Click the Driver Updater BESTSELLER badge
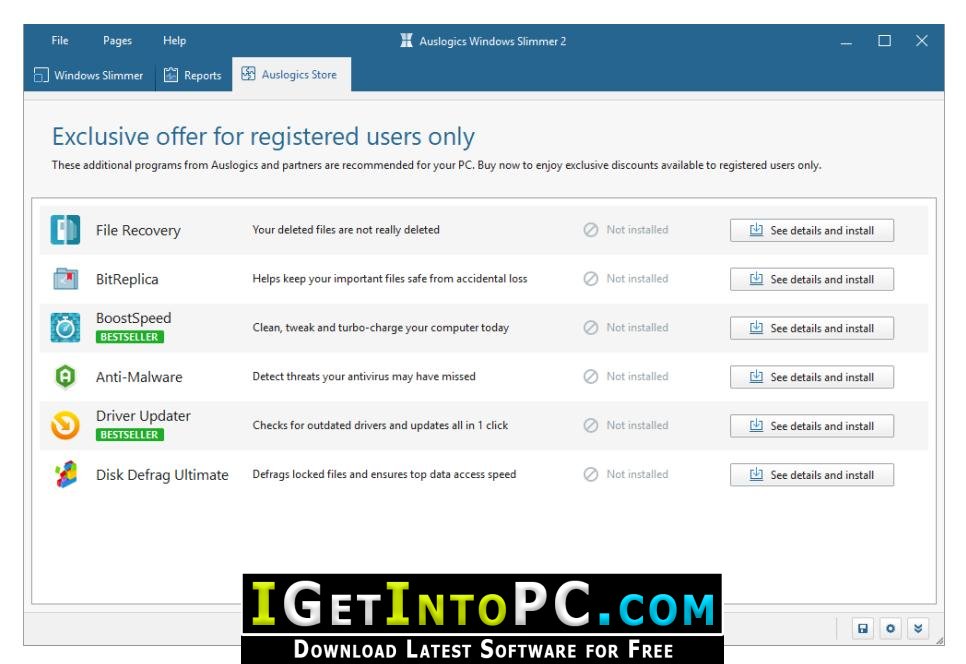The image size is (966, 664). coord(130,435)
